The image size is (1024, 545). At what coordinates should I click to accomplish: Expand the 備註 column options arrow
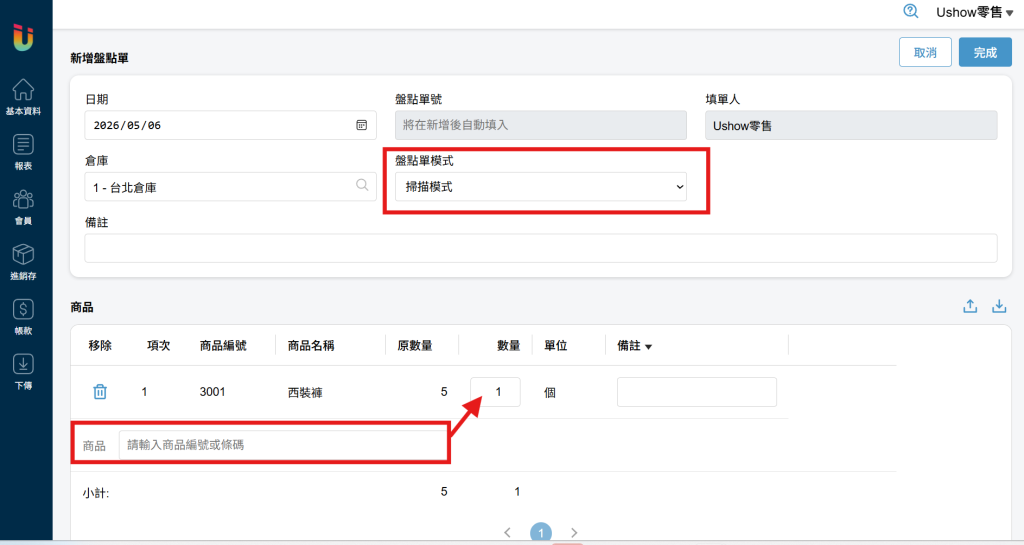pos(648,347)
